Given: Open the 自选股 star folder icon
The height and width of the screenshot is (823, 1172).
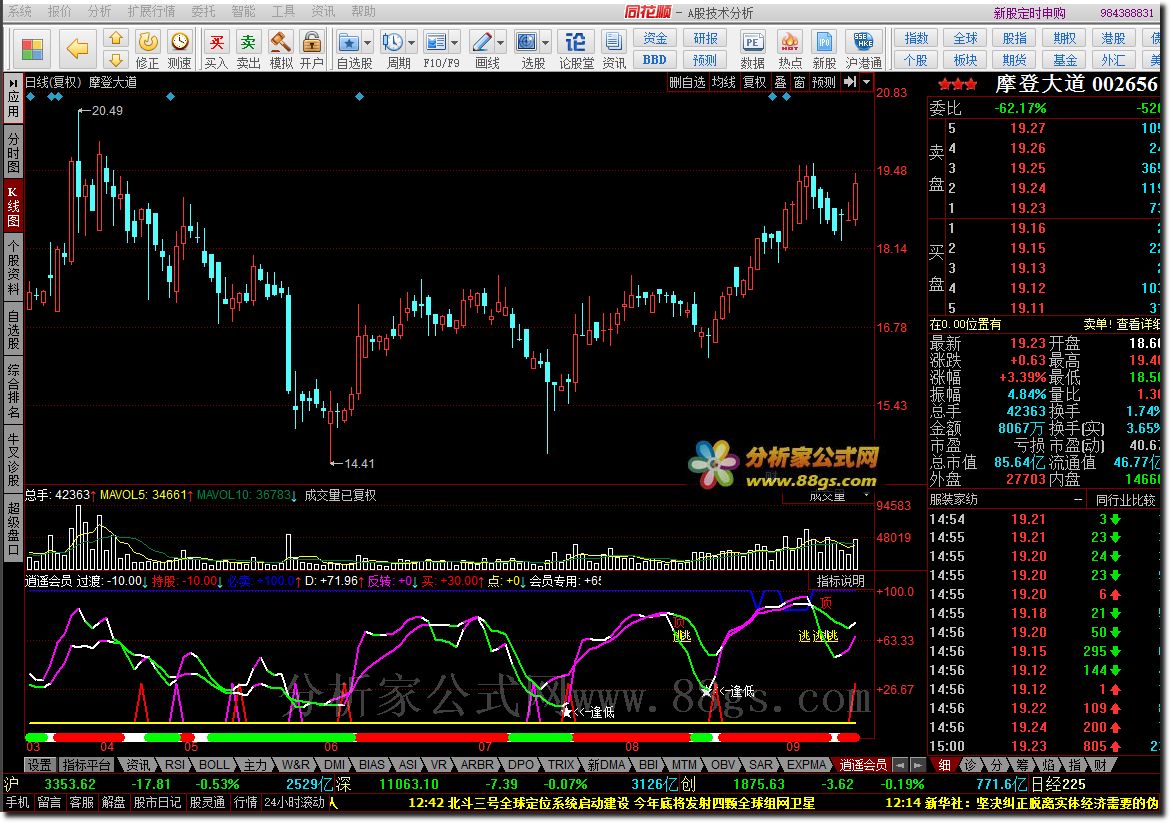Looking at the screenshot, I should click(x=348, y=42).
